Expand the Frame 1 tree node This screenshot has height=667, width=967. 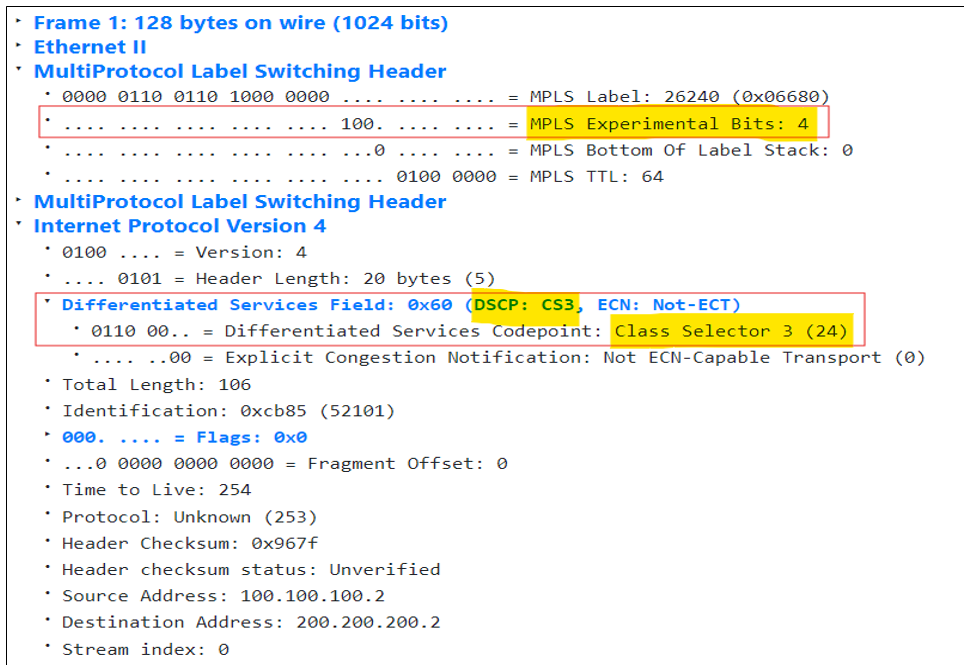click(19, 22)
